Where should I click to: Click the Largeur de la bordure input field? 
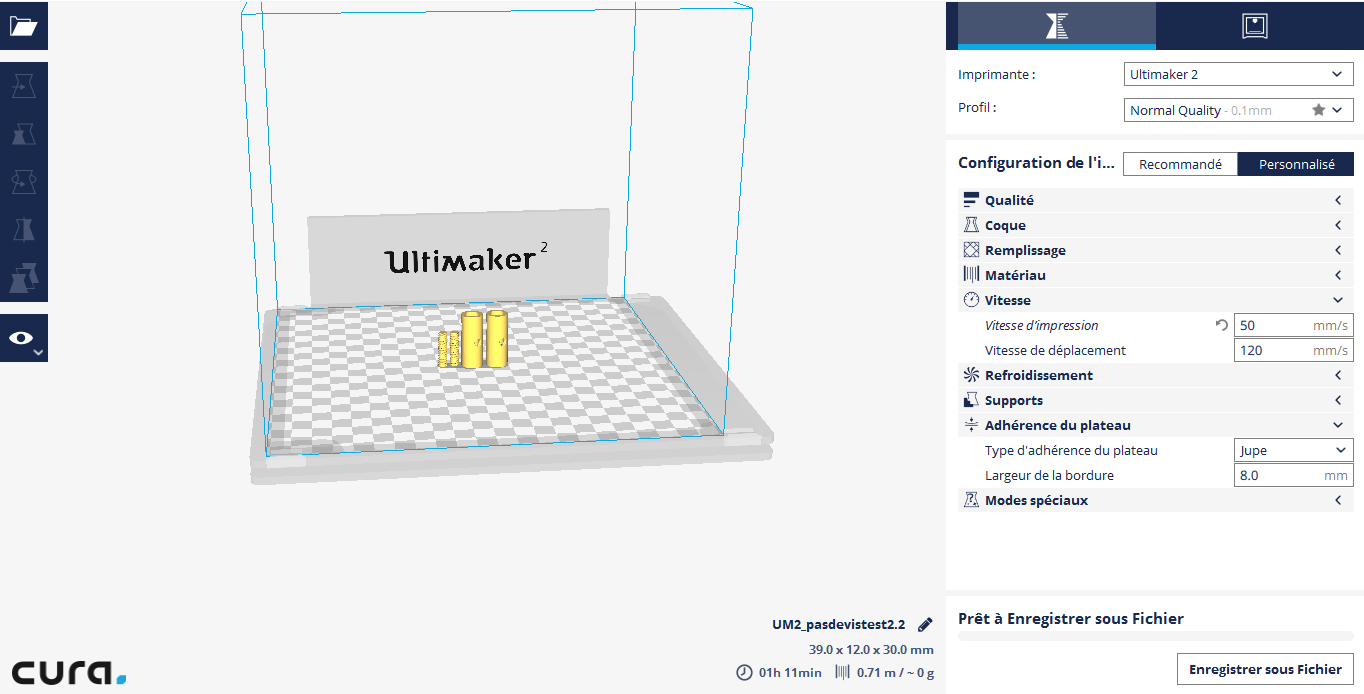(1280, 475)
